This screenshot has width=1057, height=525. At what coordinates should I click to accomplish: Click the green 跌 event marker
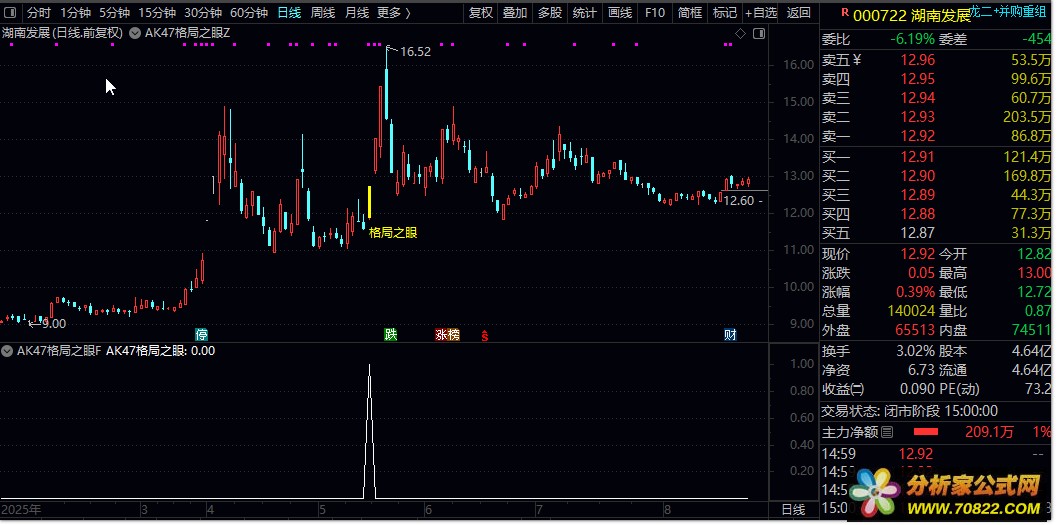pos(391,335)
